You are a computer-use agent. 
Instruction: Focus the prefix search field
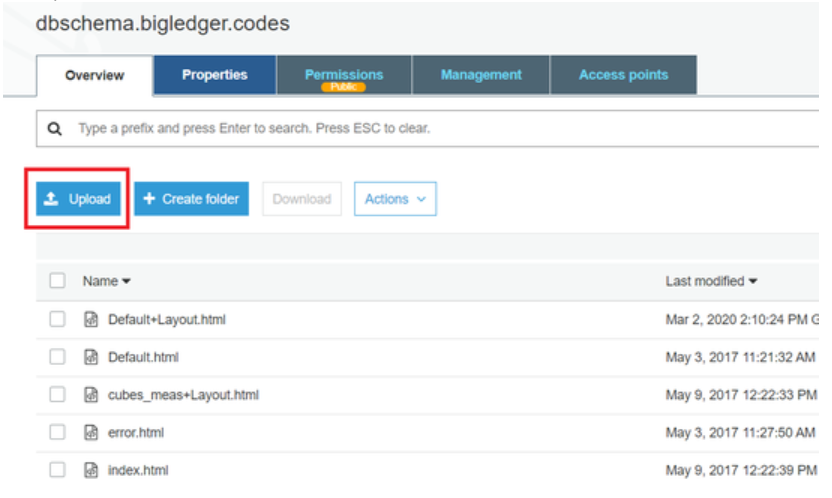[428, 128]
